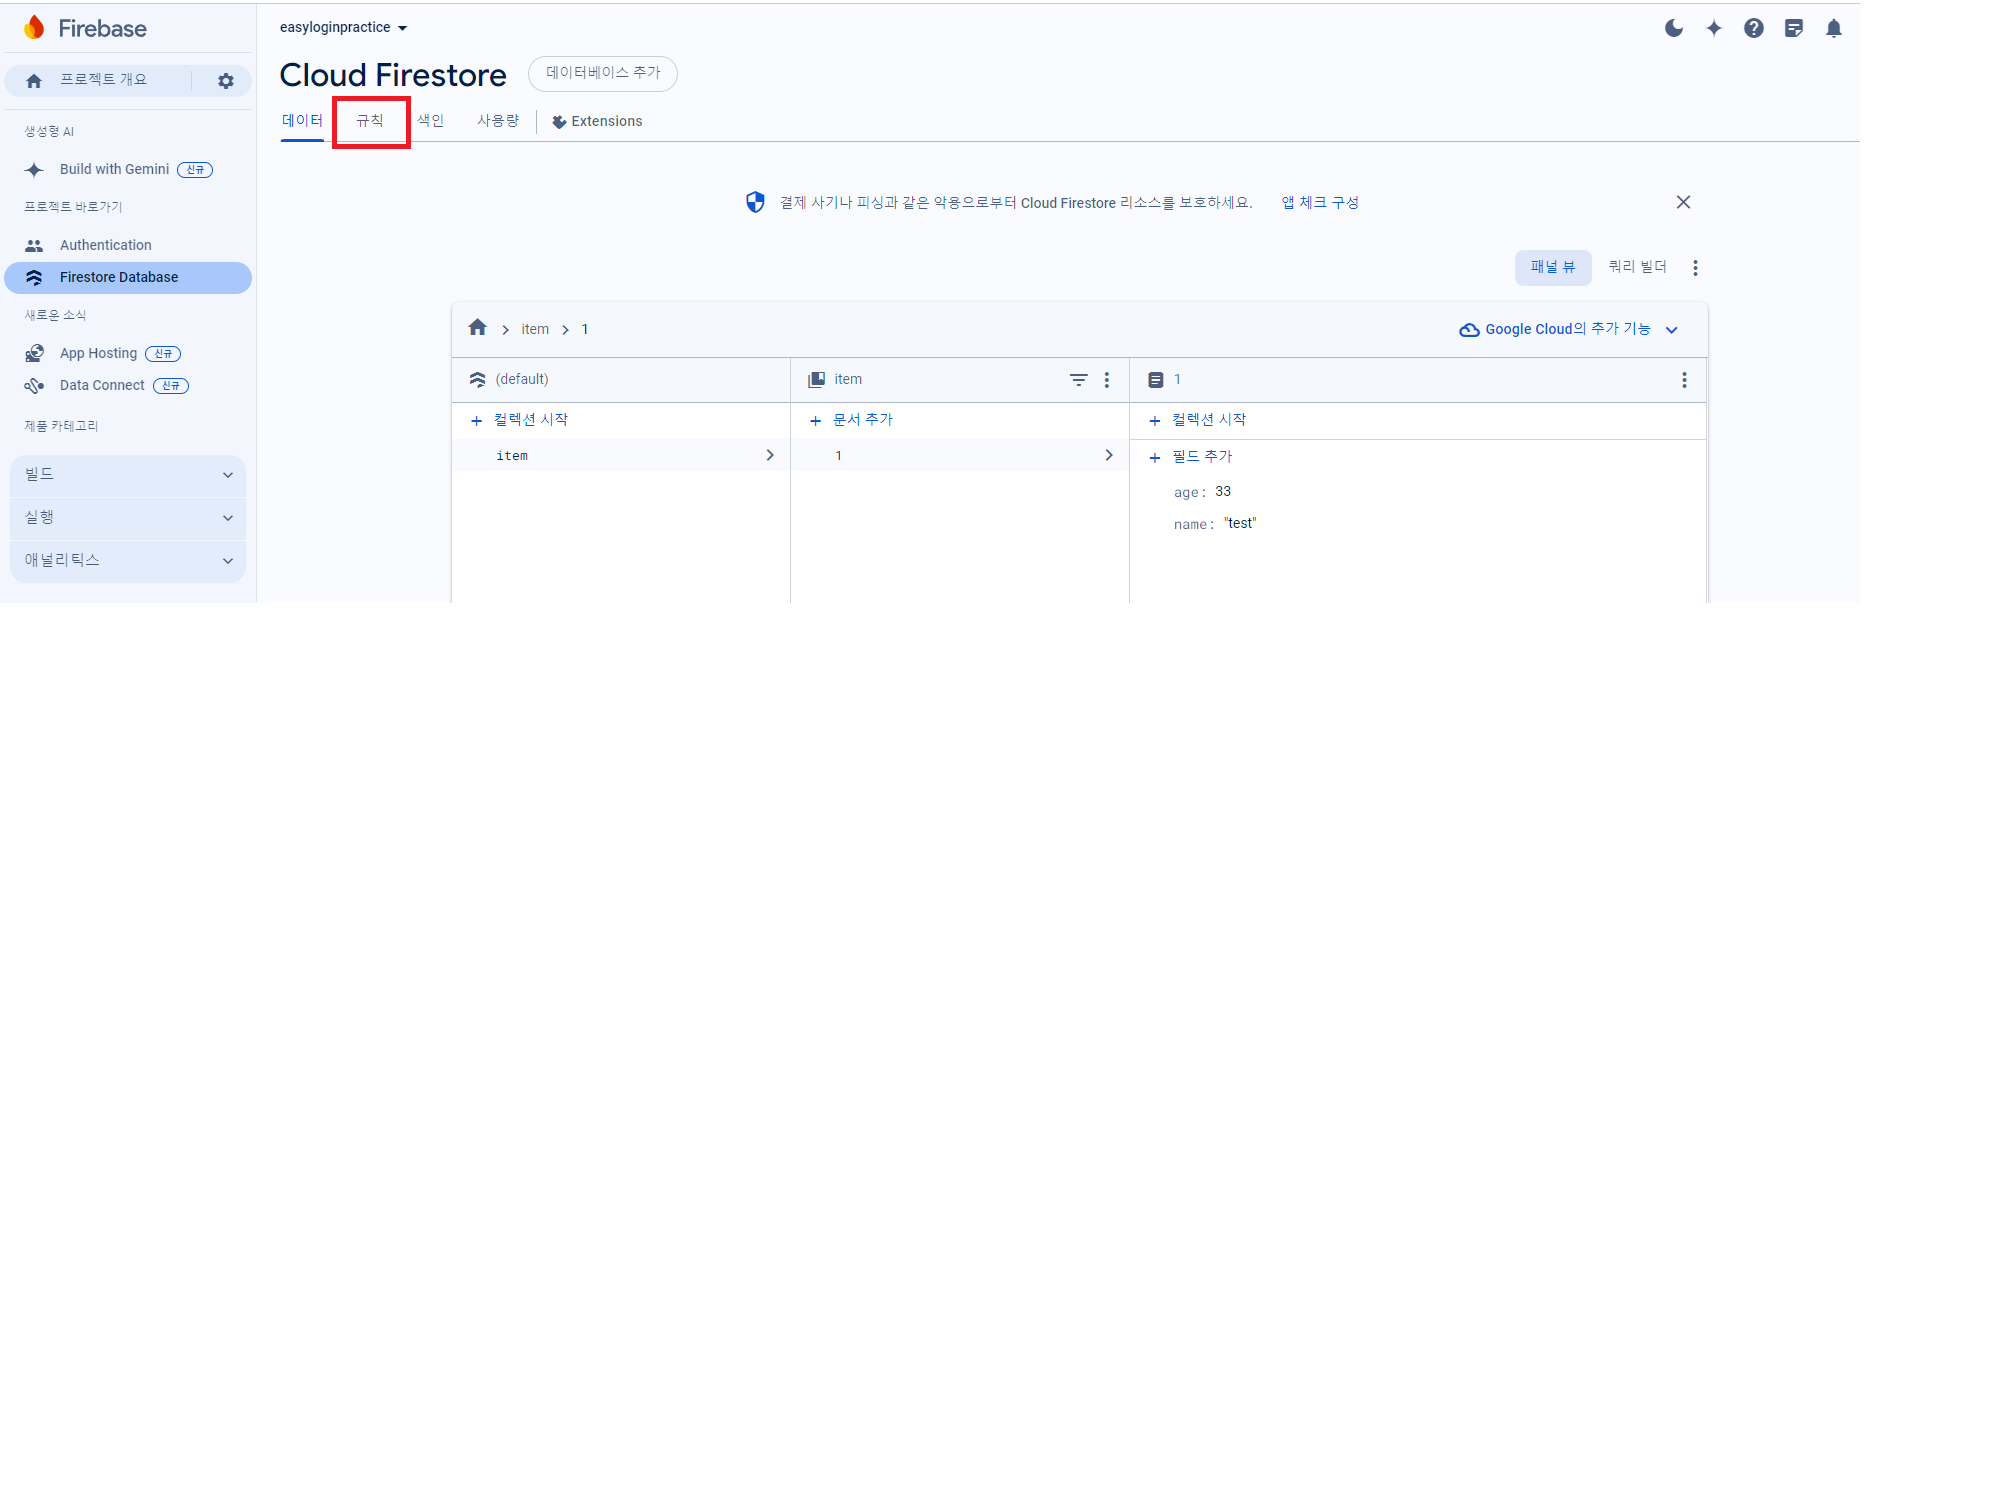The width and height of the screenshot is (2000, 1500).
Task: Toggle dark mode moon icon
Action: [1673, 28]
